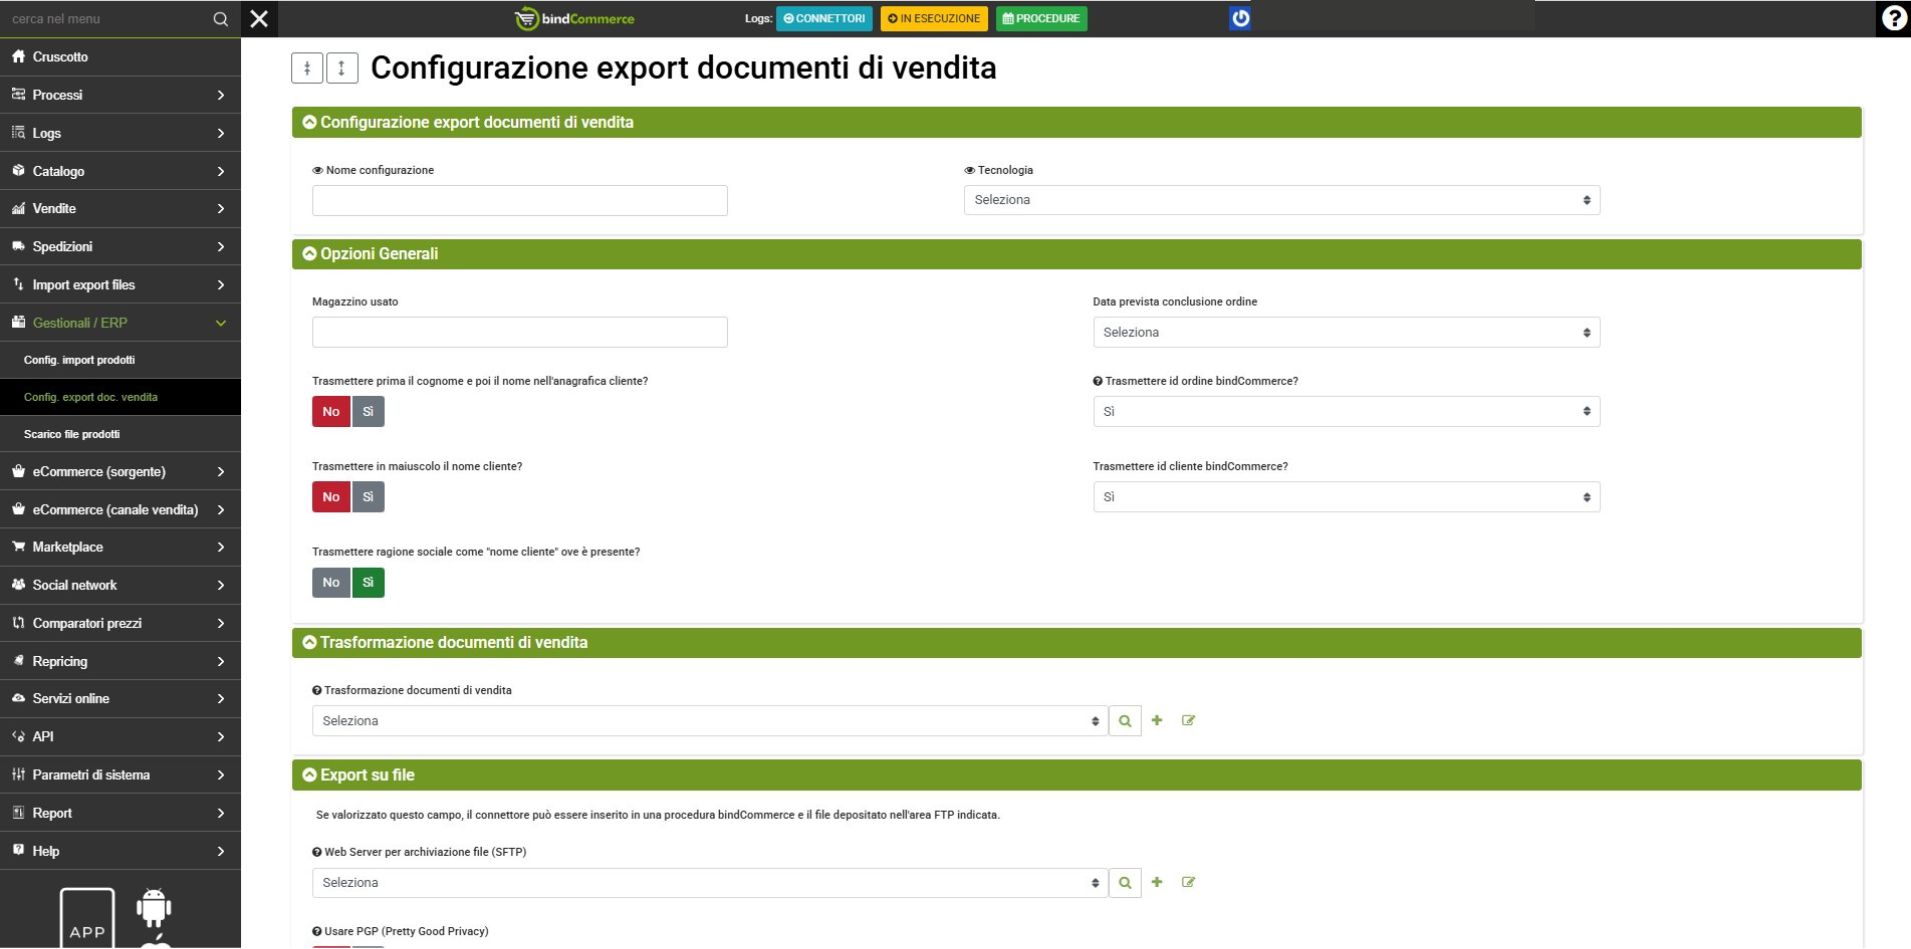Expand the Marketplace menu
1911x949 pixels.
pyautogui.click(x=120, y=547)
